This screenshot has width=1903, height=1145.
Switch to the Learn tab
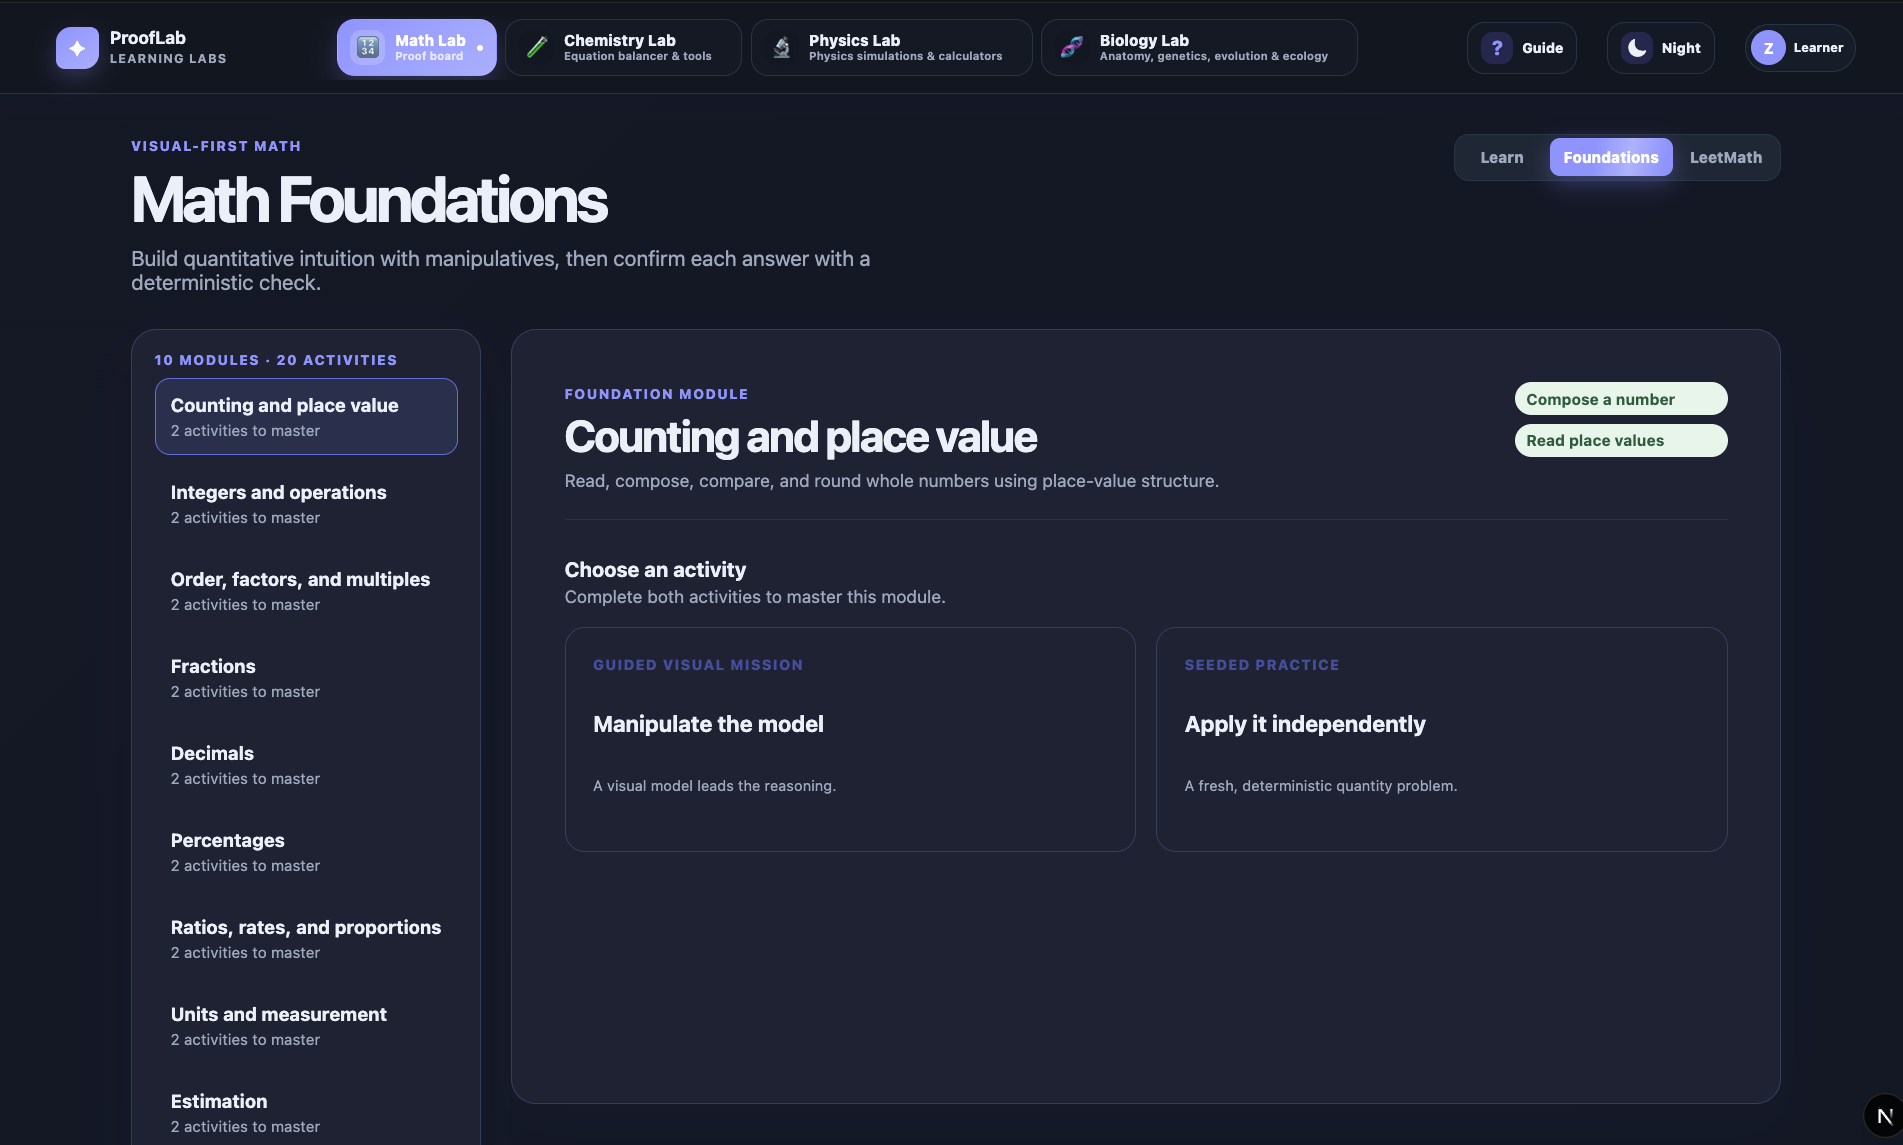point(1502,157)
